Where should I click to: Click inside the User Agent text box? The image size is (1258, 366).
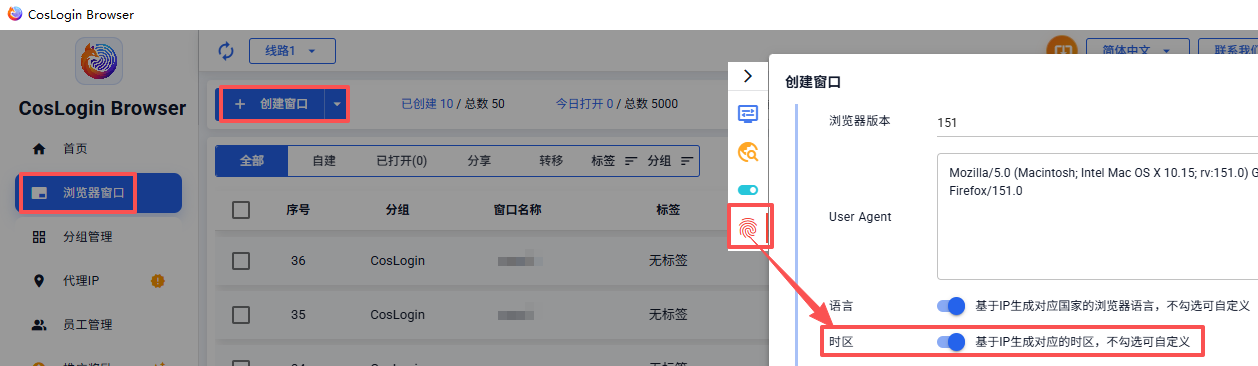pos(1097,216)
